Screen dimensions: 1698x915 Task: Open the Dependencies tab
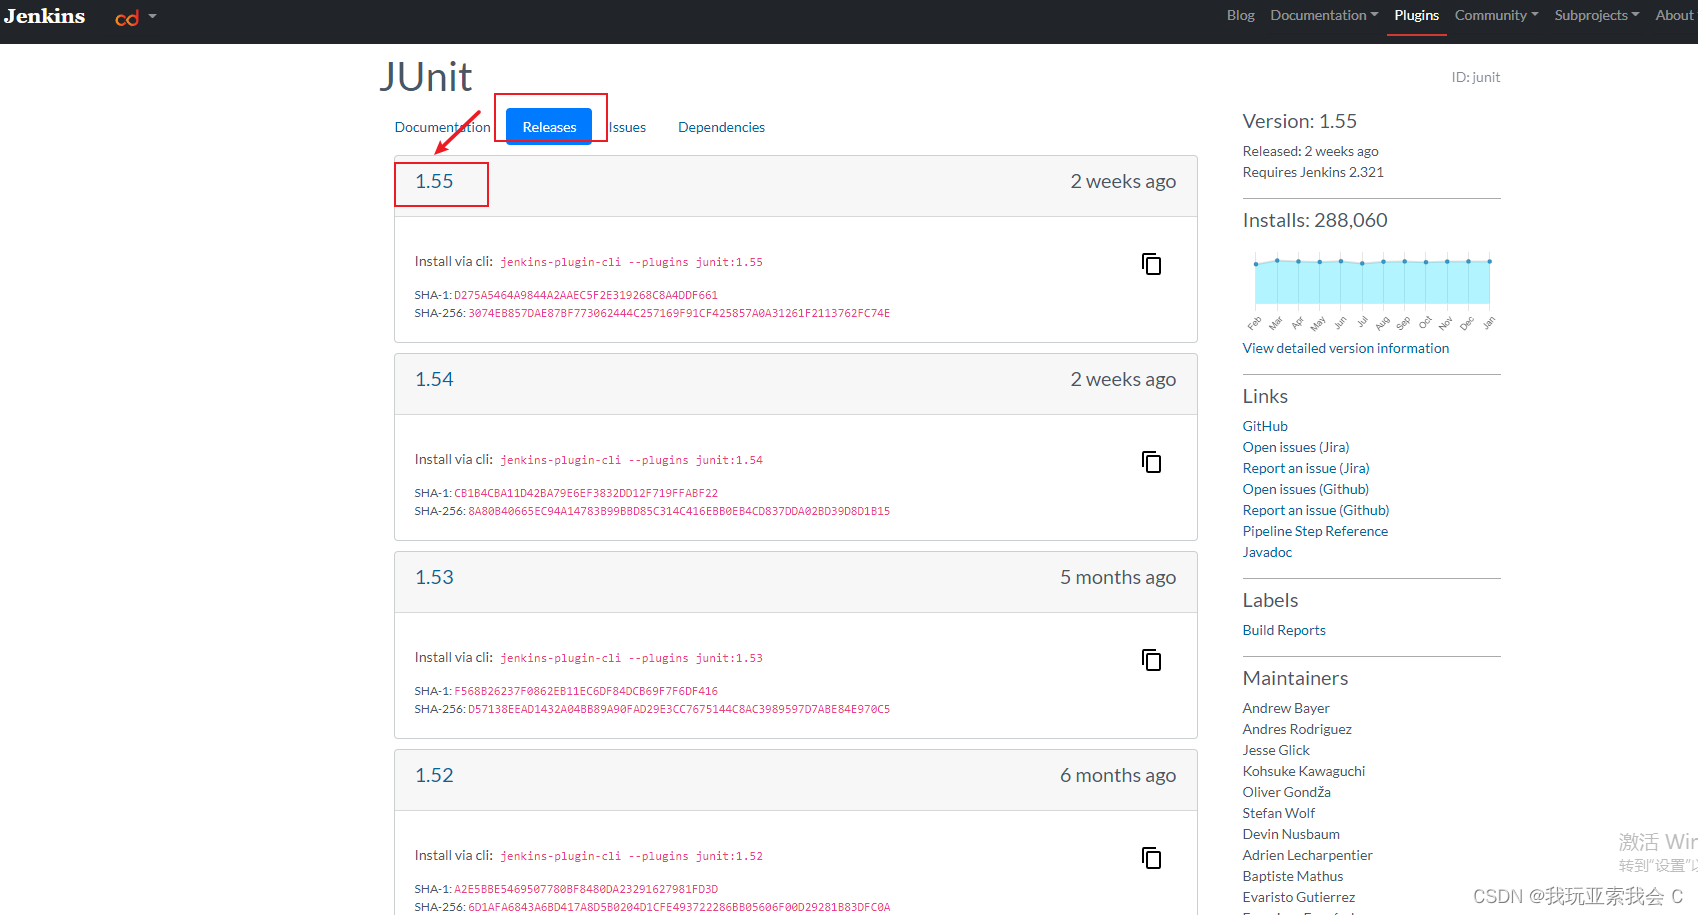pyautogui.click(x=721, y=127)
